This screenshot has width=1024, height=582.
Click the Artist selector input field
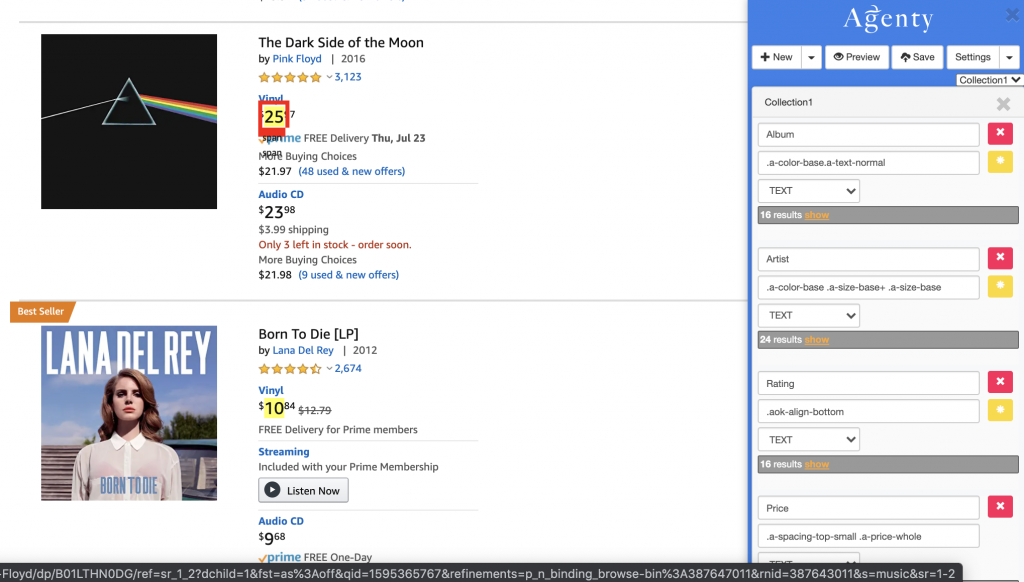coord(867,287)
